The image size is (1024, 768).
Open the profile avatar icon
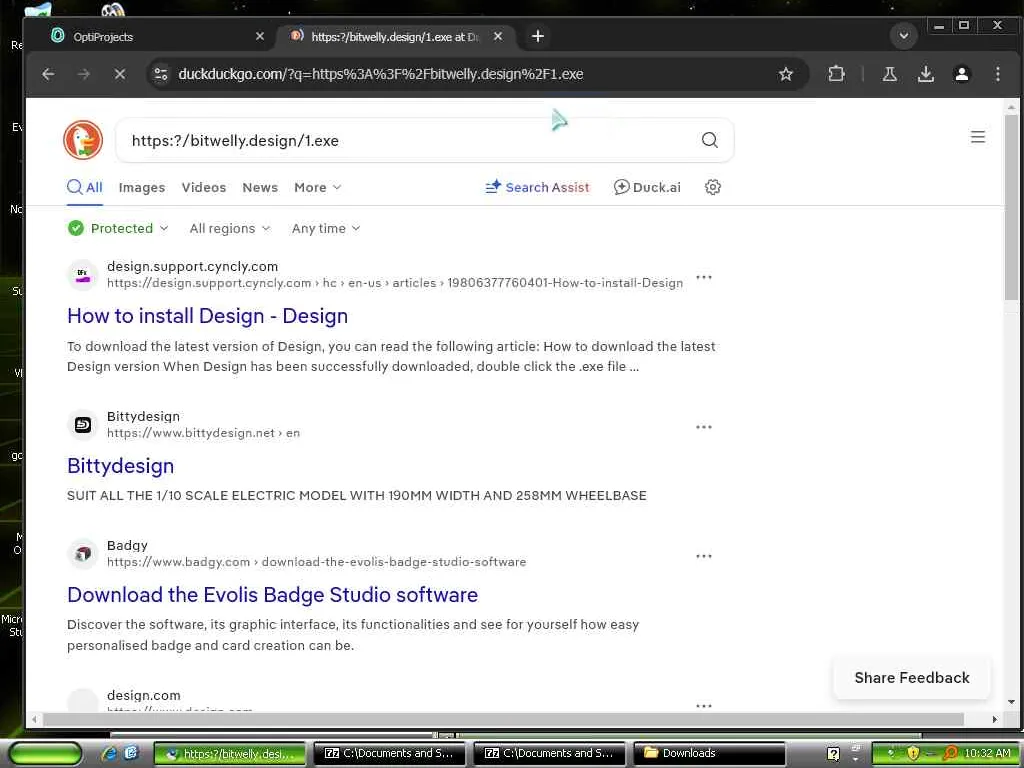(x=961, y=74)
